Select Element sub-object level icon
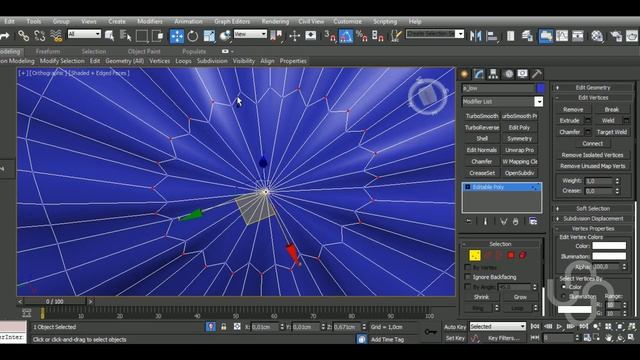Viewport: 640px width, 360px height. [522, 255]
